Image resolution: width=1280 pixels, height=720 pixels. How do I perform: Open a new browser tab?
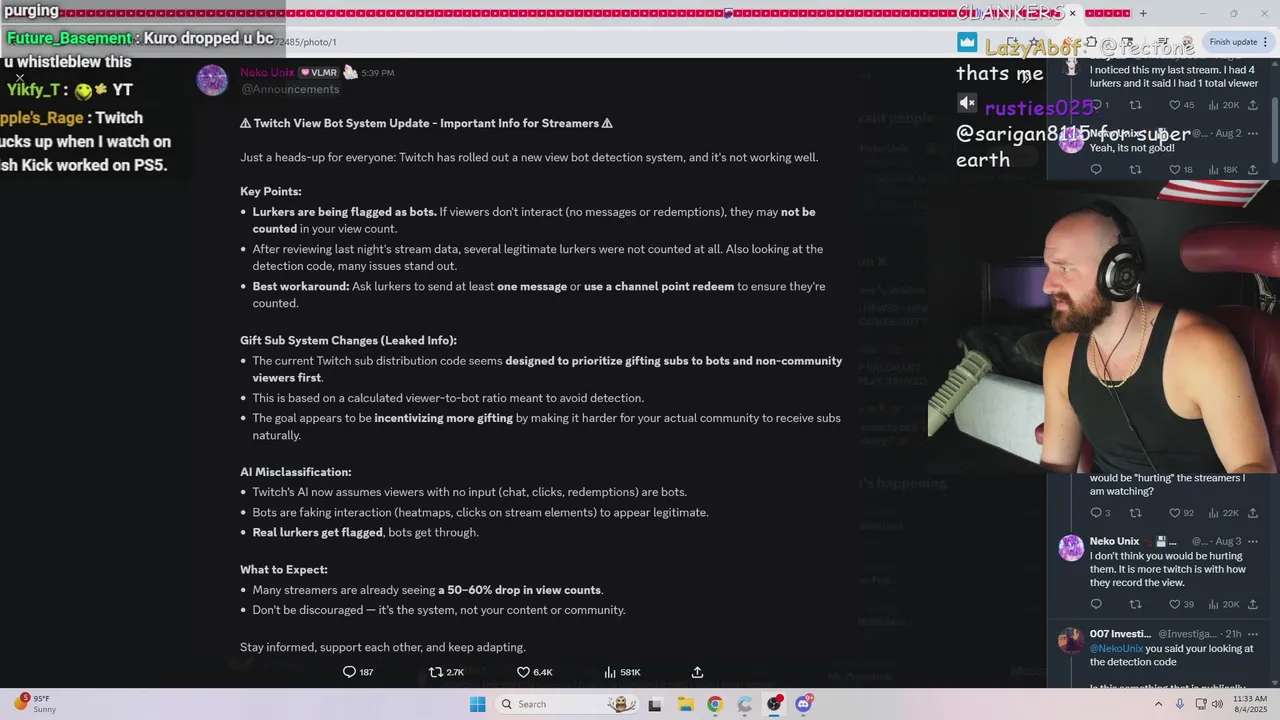coord(1143,13)
